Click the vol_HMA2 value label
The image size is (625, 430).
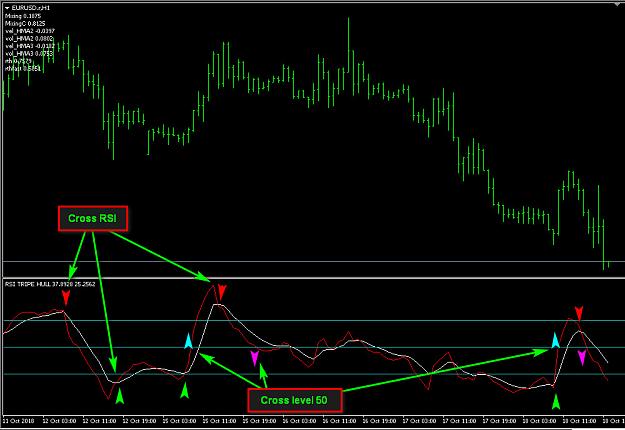(x=29, y=39)
